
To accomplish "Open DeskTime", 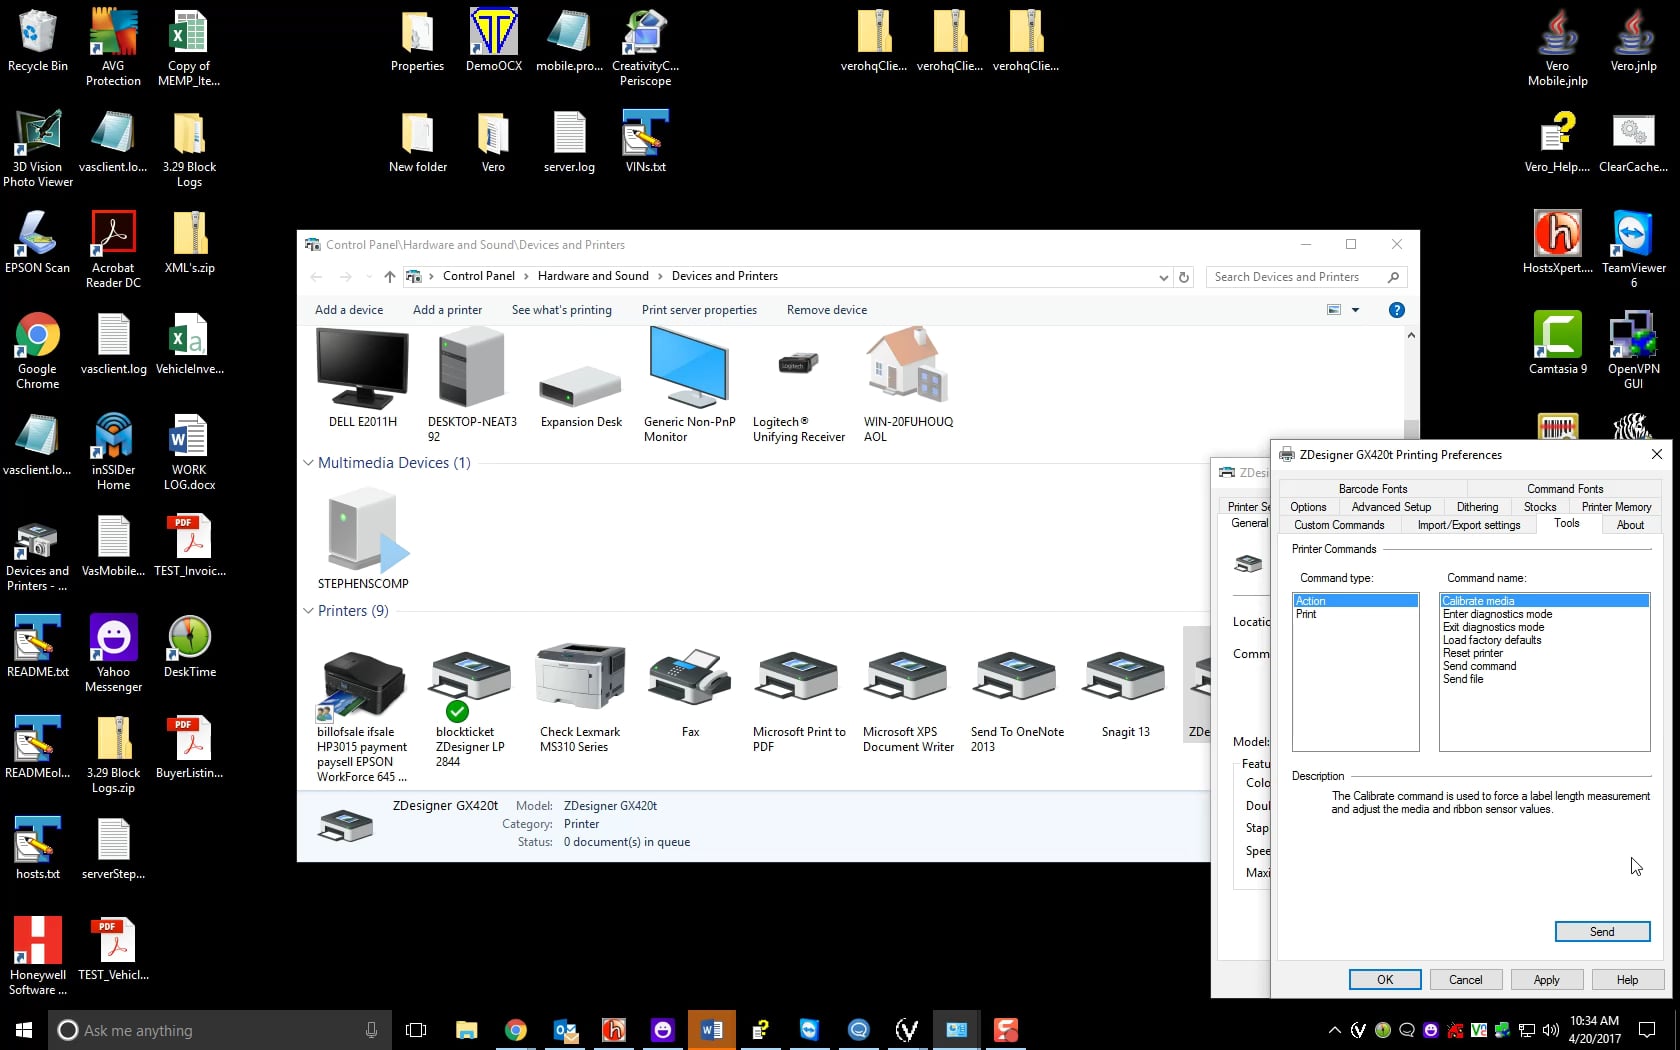I will 188,640.
